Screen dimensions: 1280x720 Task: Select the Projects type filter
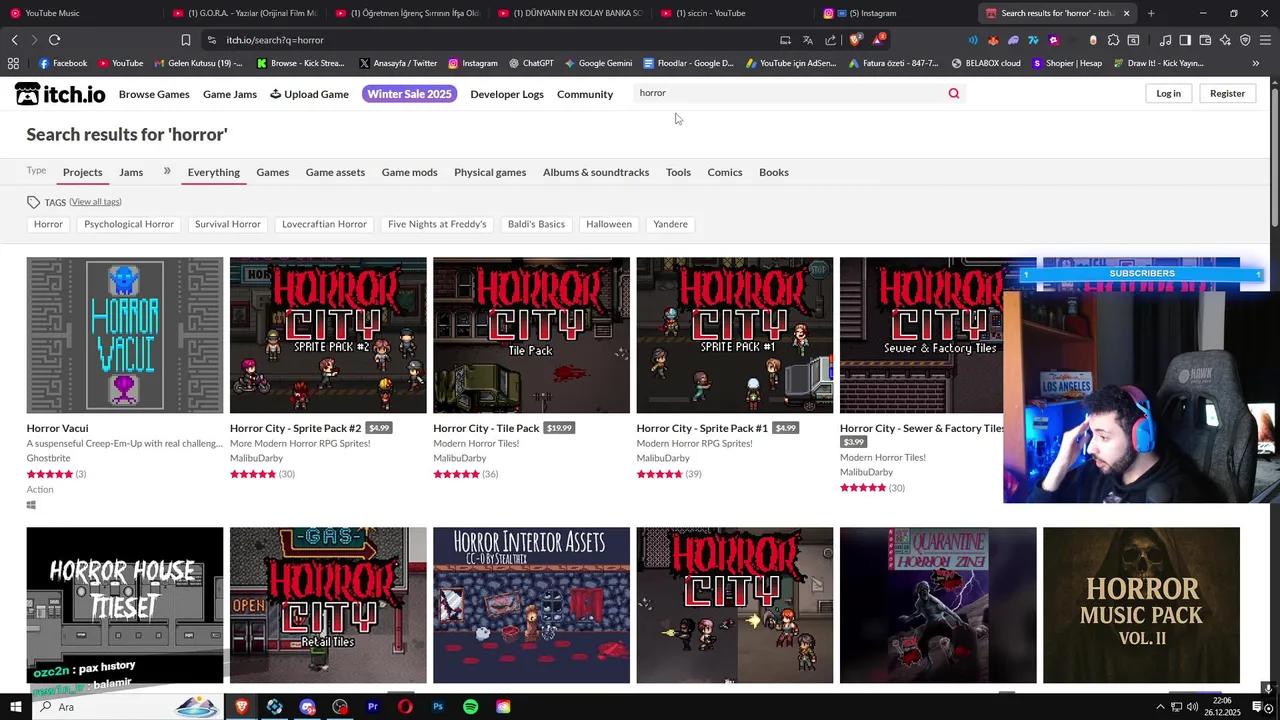[82, 172]
